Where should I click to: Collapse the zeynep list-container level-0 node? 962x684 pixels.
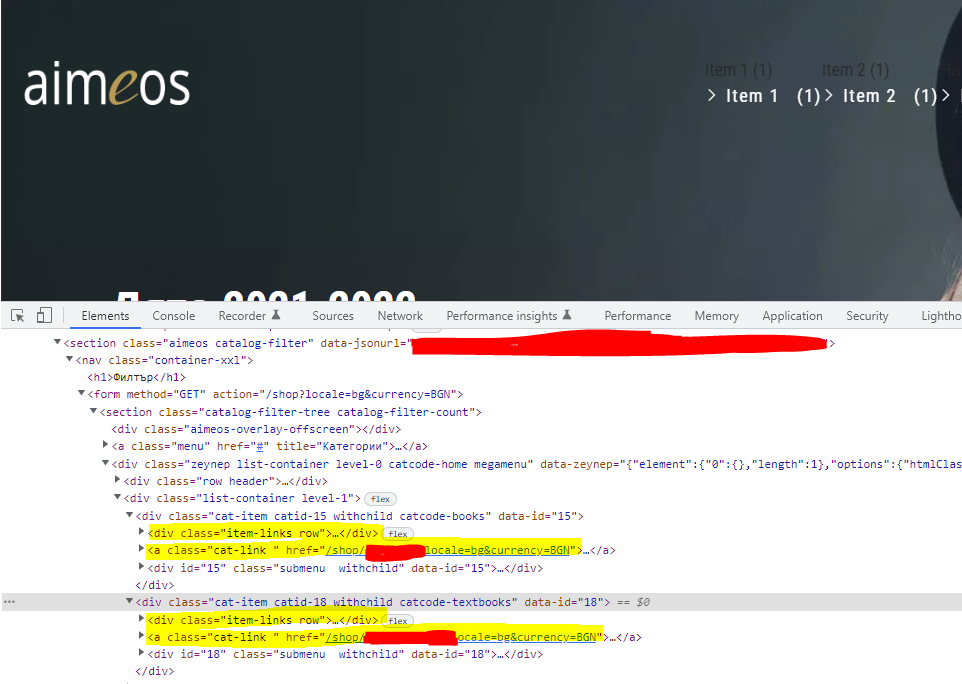click(105, 463)
